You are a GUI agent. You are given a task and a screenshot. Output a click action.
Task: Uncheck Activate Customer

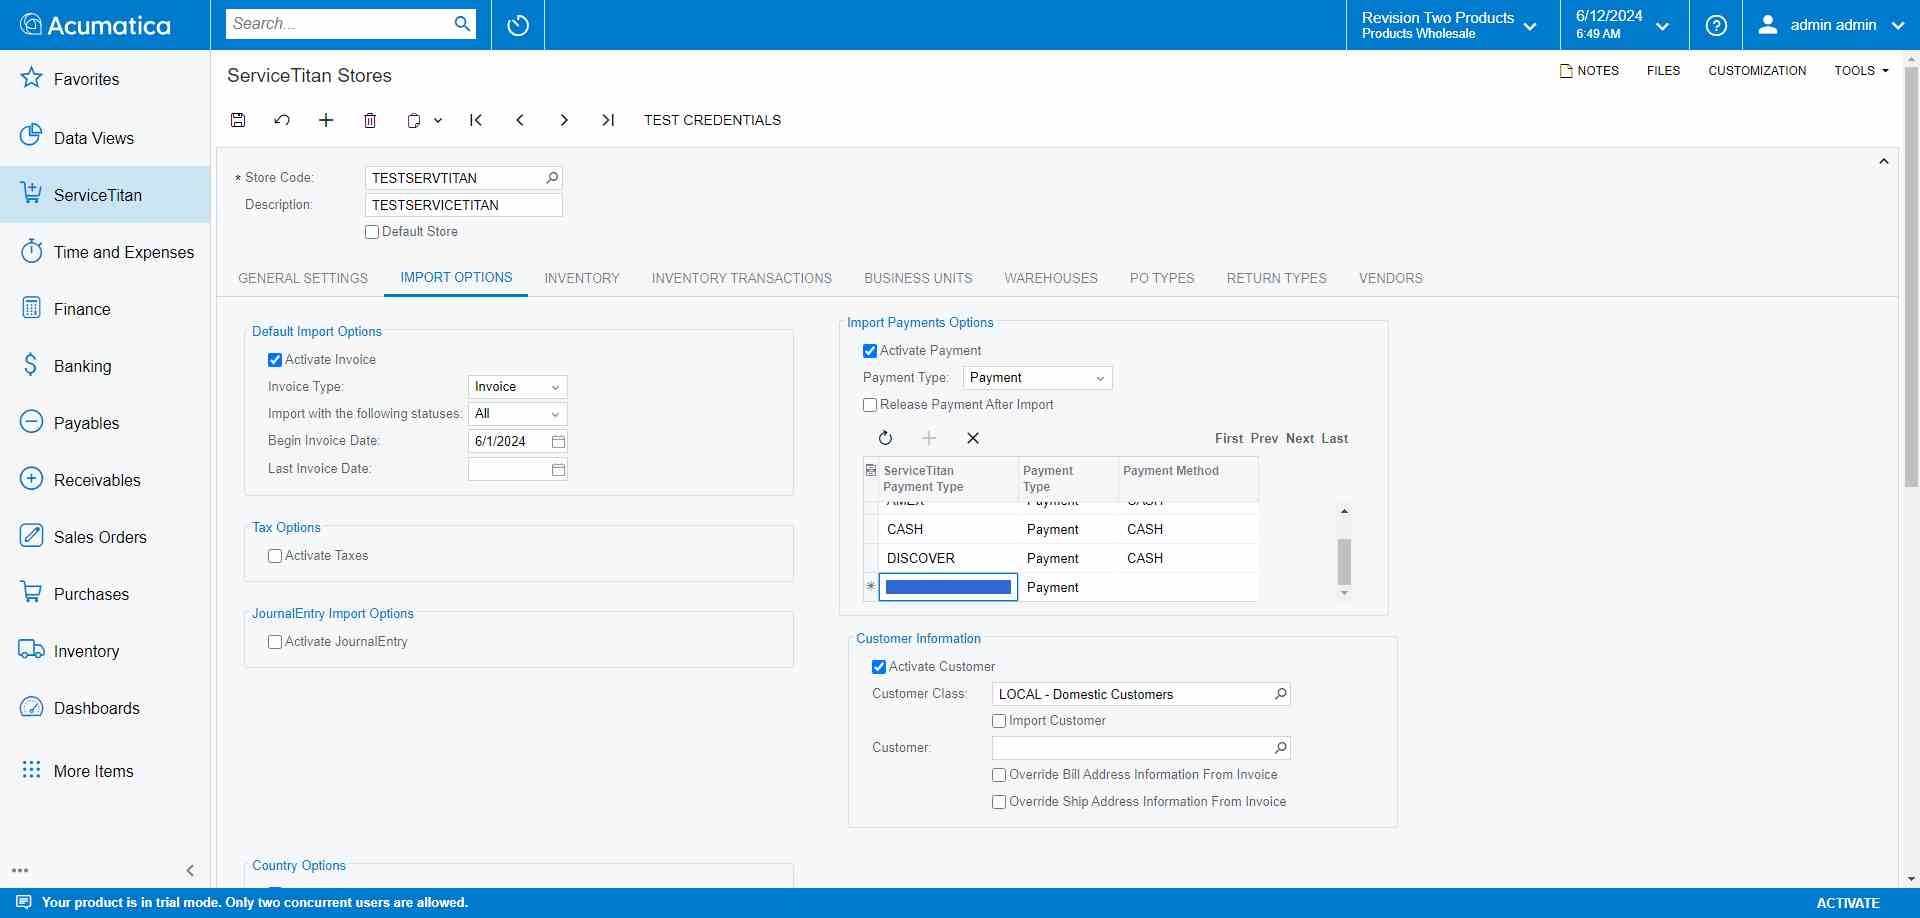pyautogui.click(x=879, y=667)
